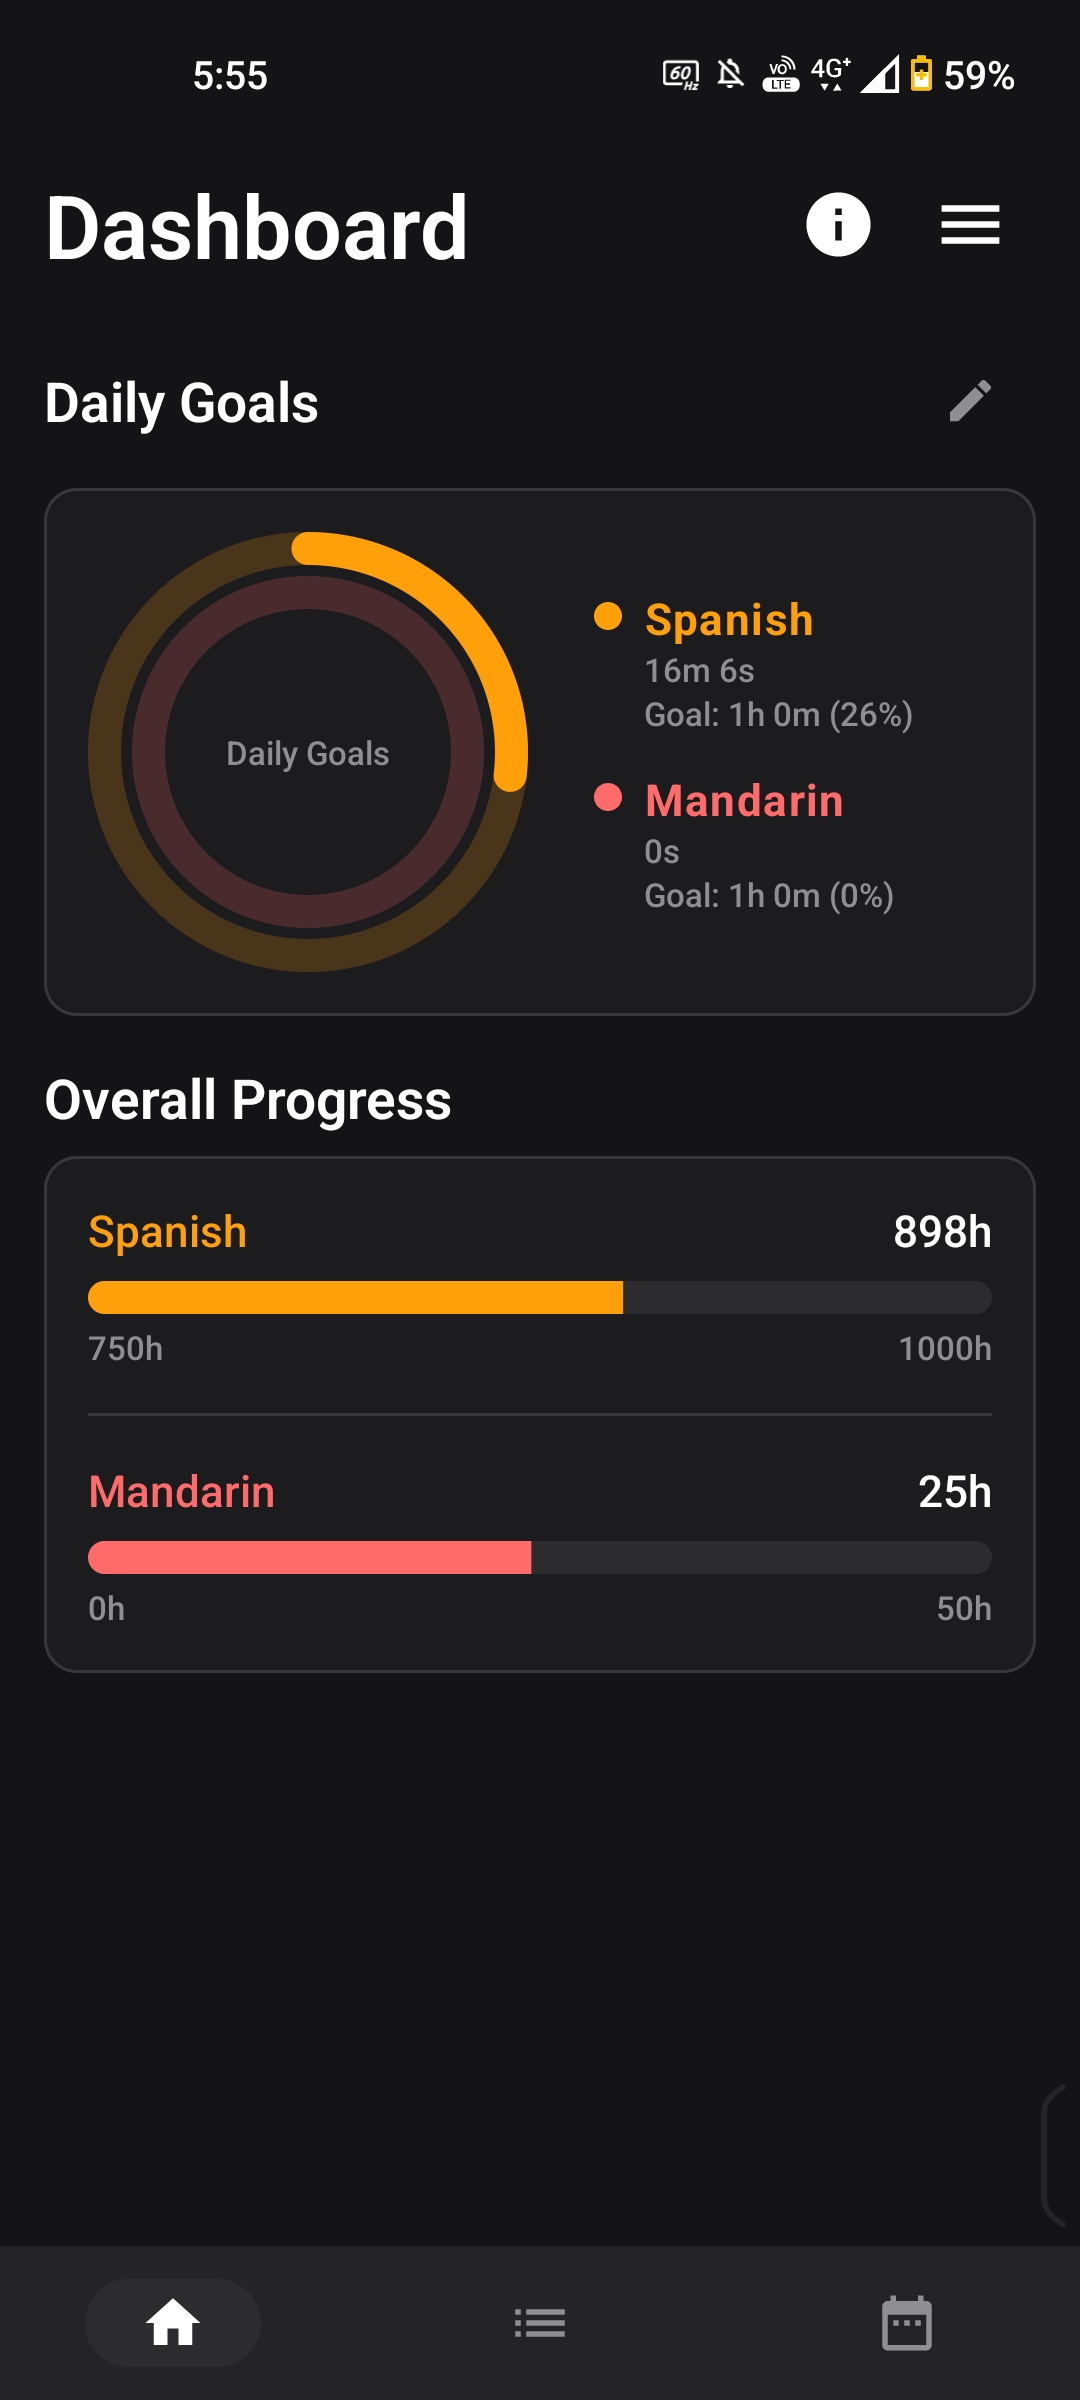
Task: Open the list view from bottom navigation
Action: click(540, 2323)
